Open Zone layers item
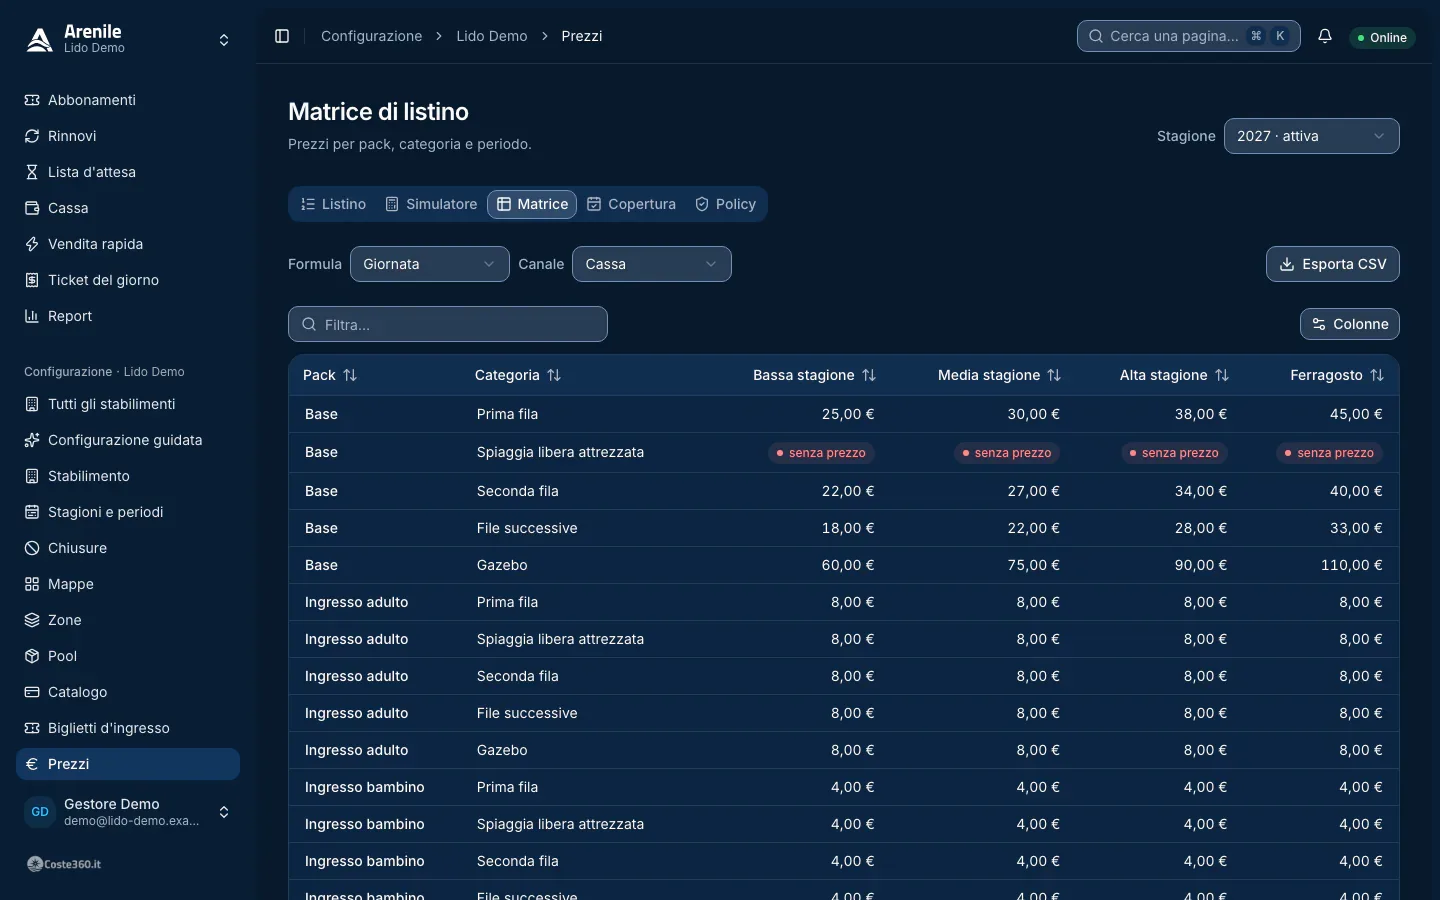The image size is (1440, 900). 128,620
